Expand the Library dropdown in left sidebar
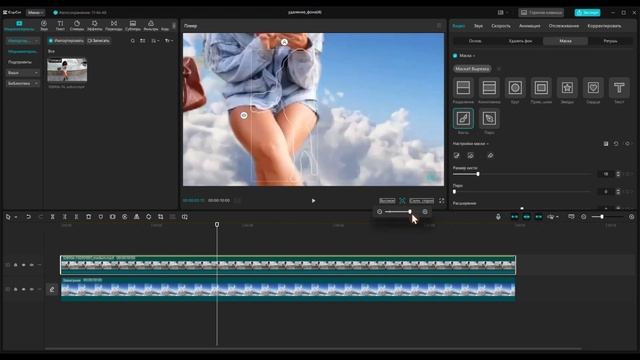Viewport: 640px width, 360px height. coord(23,83)
